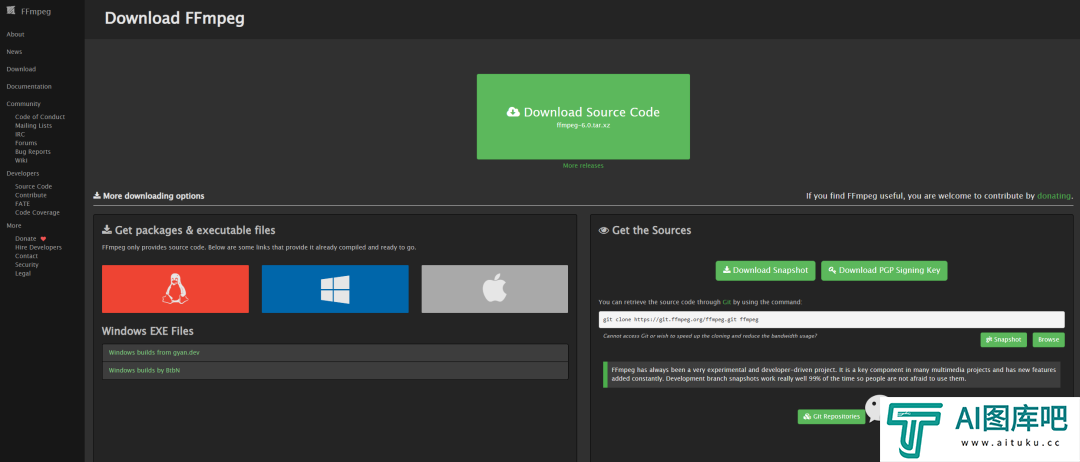Click the red heart icon beside Donate

point(43,239)
